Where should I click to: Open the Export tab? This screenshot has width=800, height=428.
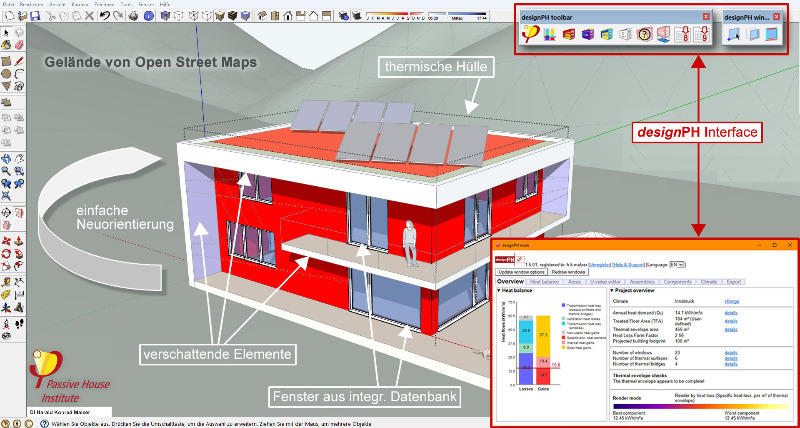[734, 282]
